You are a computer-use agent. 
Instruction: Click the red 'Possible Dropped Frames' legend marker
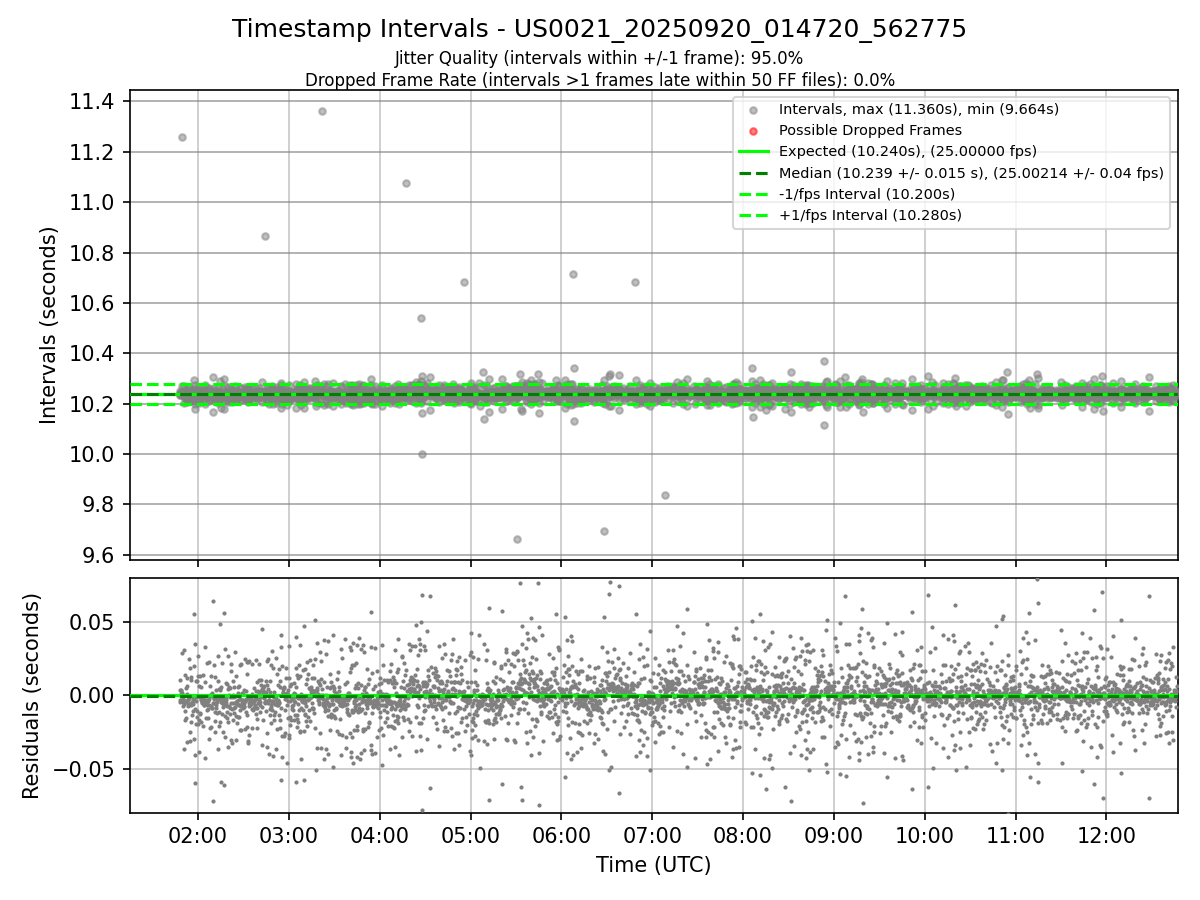click(754, 131)
